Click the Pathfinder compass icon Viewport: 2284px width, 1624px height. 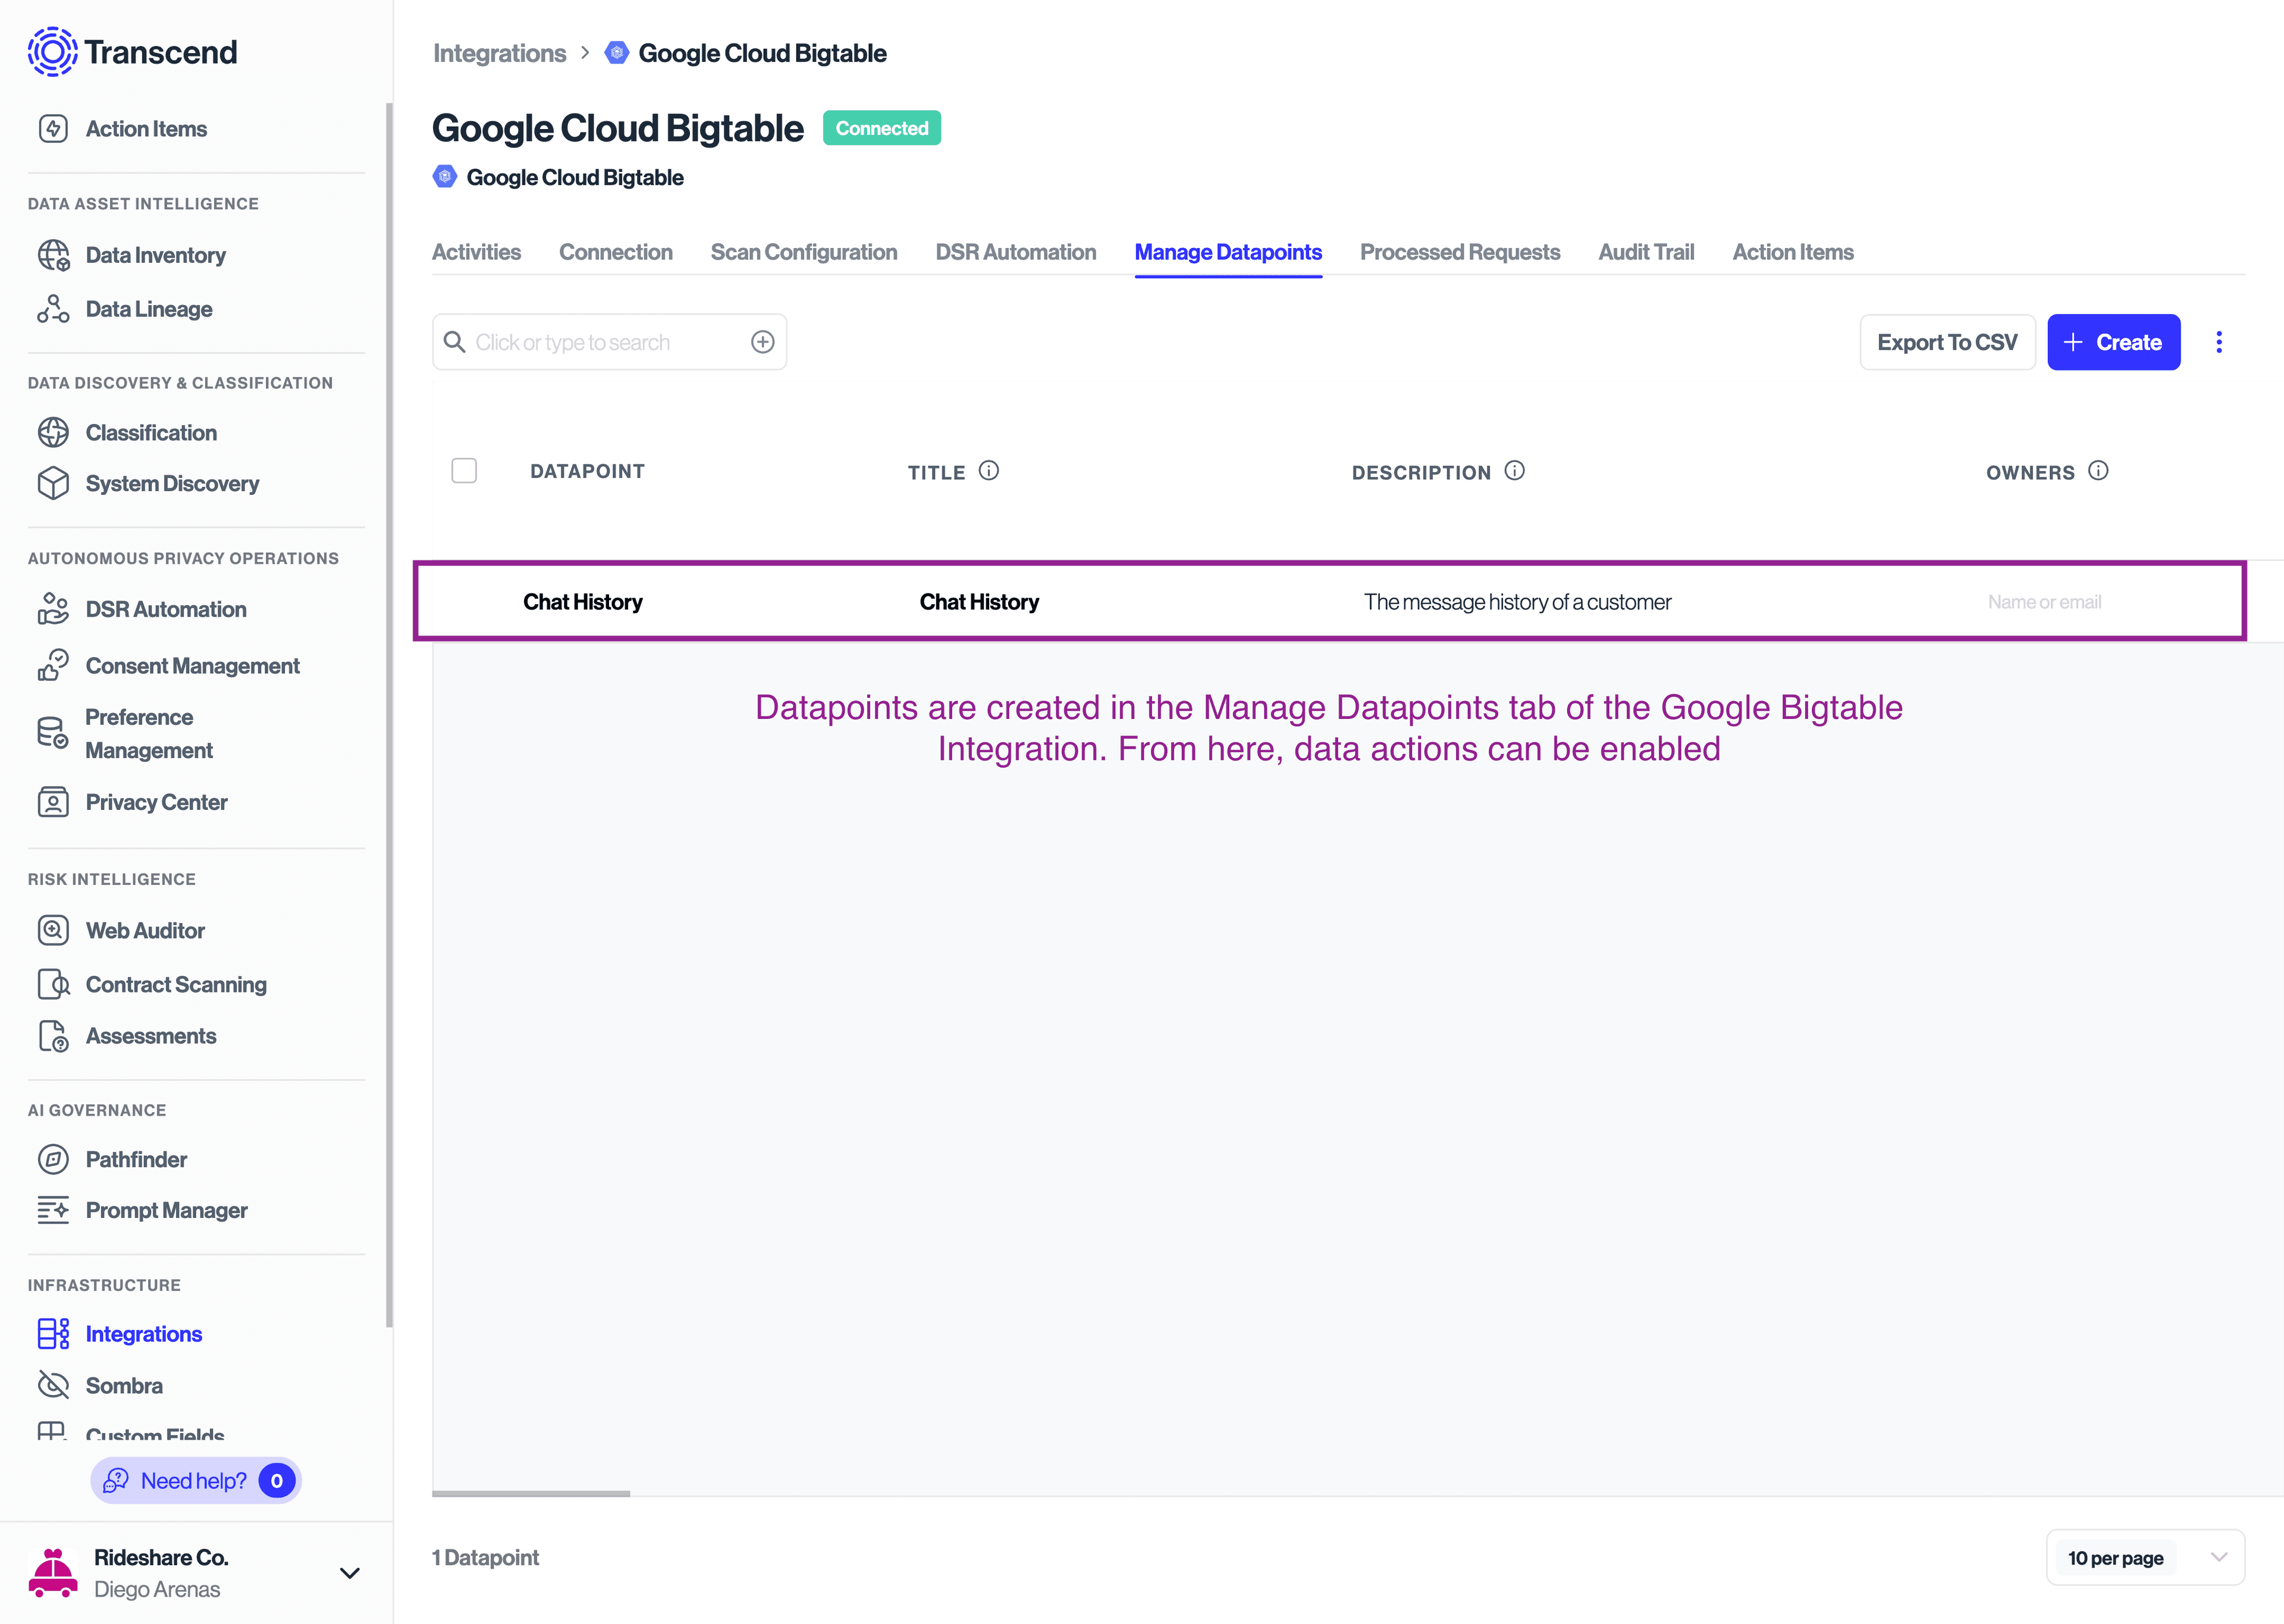[x=53, y=1160]
